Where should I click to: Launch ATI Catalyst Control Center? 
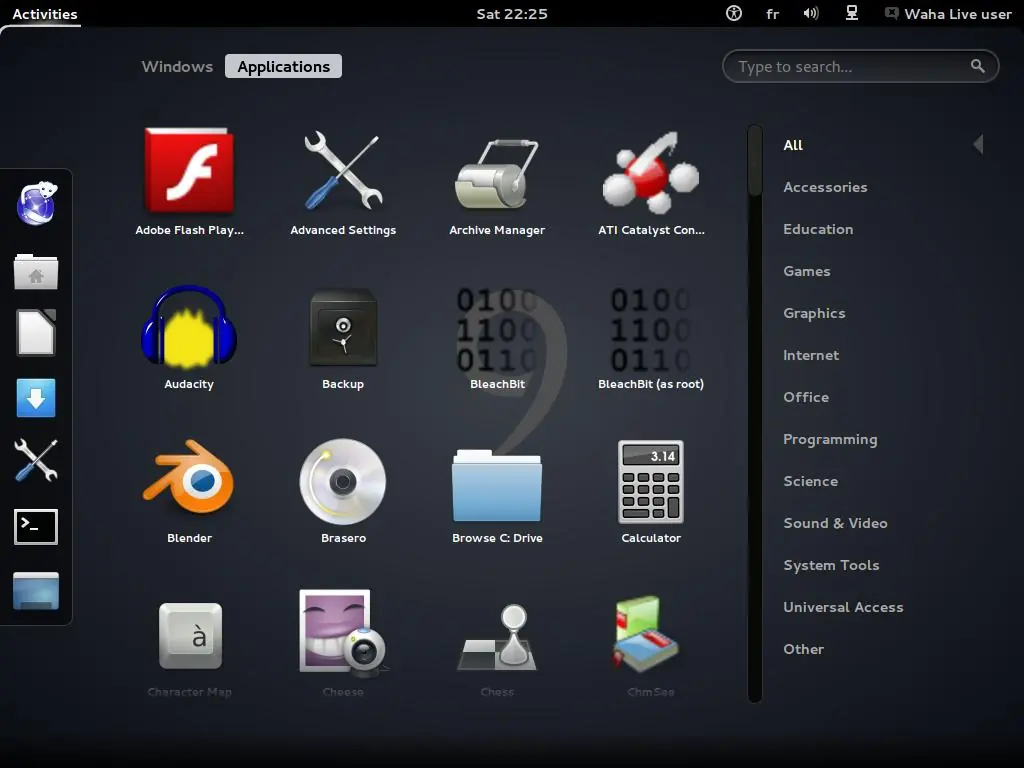[651, 182]
